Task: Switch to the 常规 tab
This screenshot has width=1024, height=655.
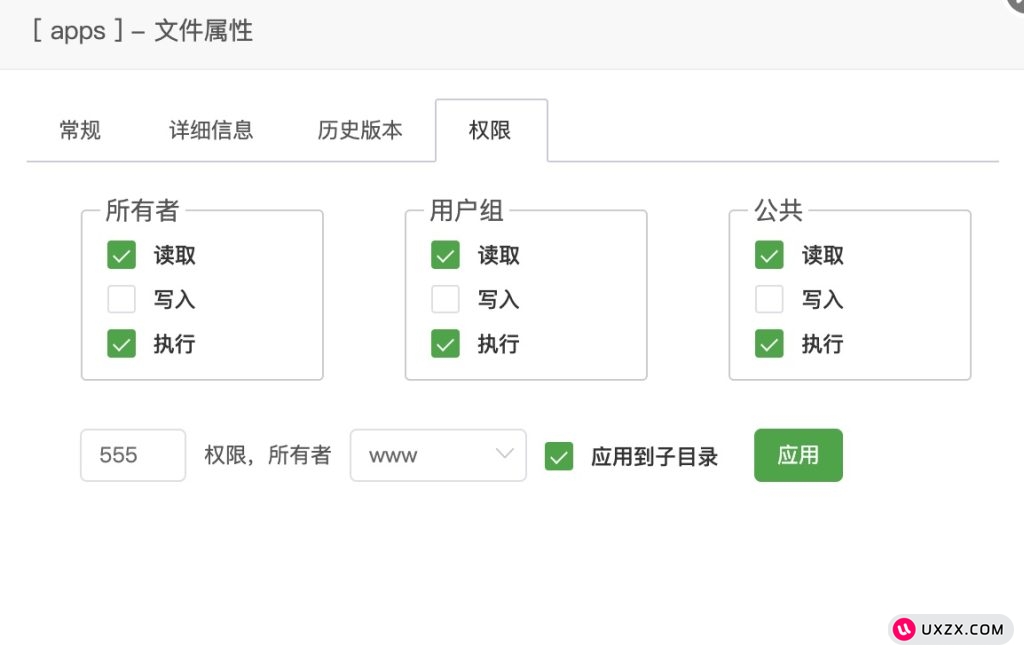Action: tap(80, 130)
